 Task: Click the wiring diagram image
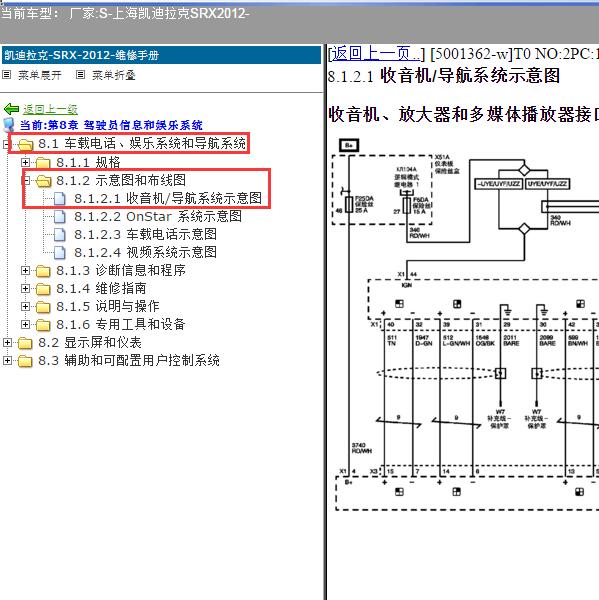tap(465, 324)
